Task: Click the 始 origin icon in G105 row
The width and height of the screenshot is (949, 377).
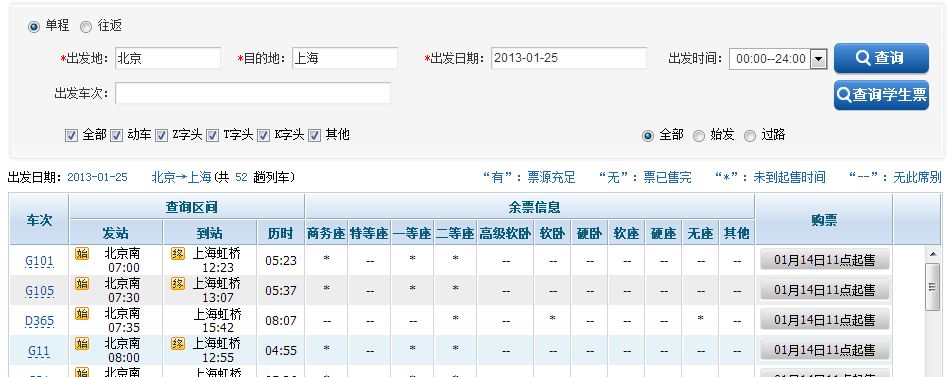Action: coord(82,283)
